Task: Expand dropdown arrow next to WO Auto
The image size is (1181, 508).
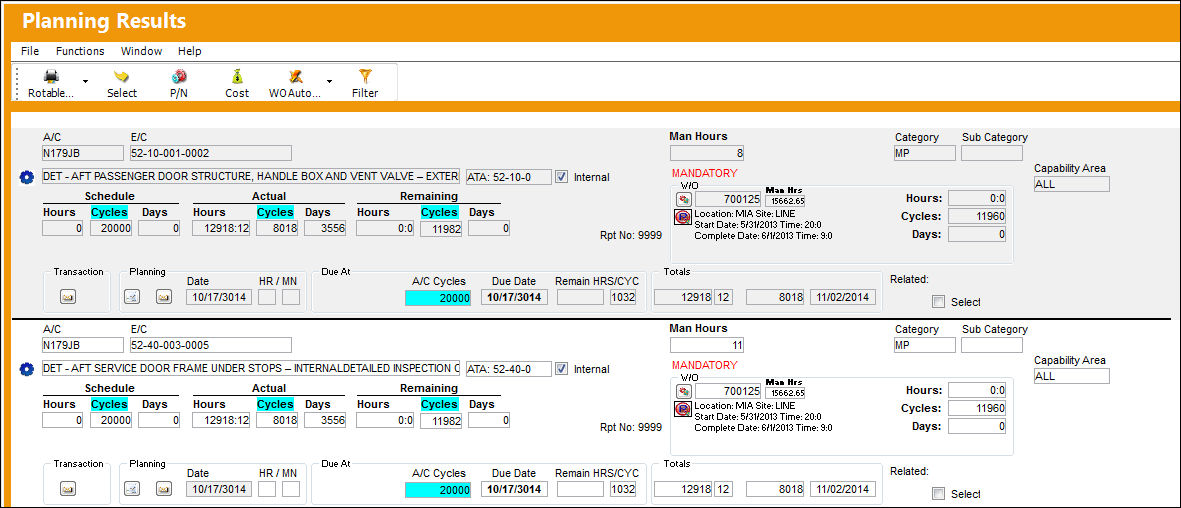Action: (329, 81)
